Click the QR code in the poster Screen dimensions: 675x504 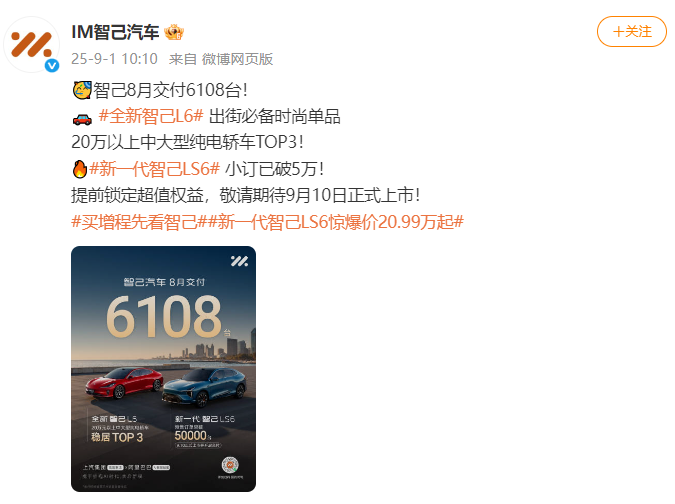(230, 465)
